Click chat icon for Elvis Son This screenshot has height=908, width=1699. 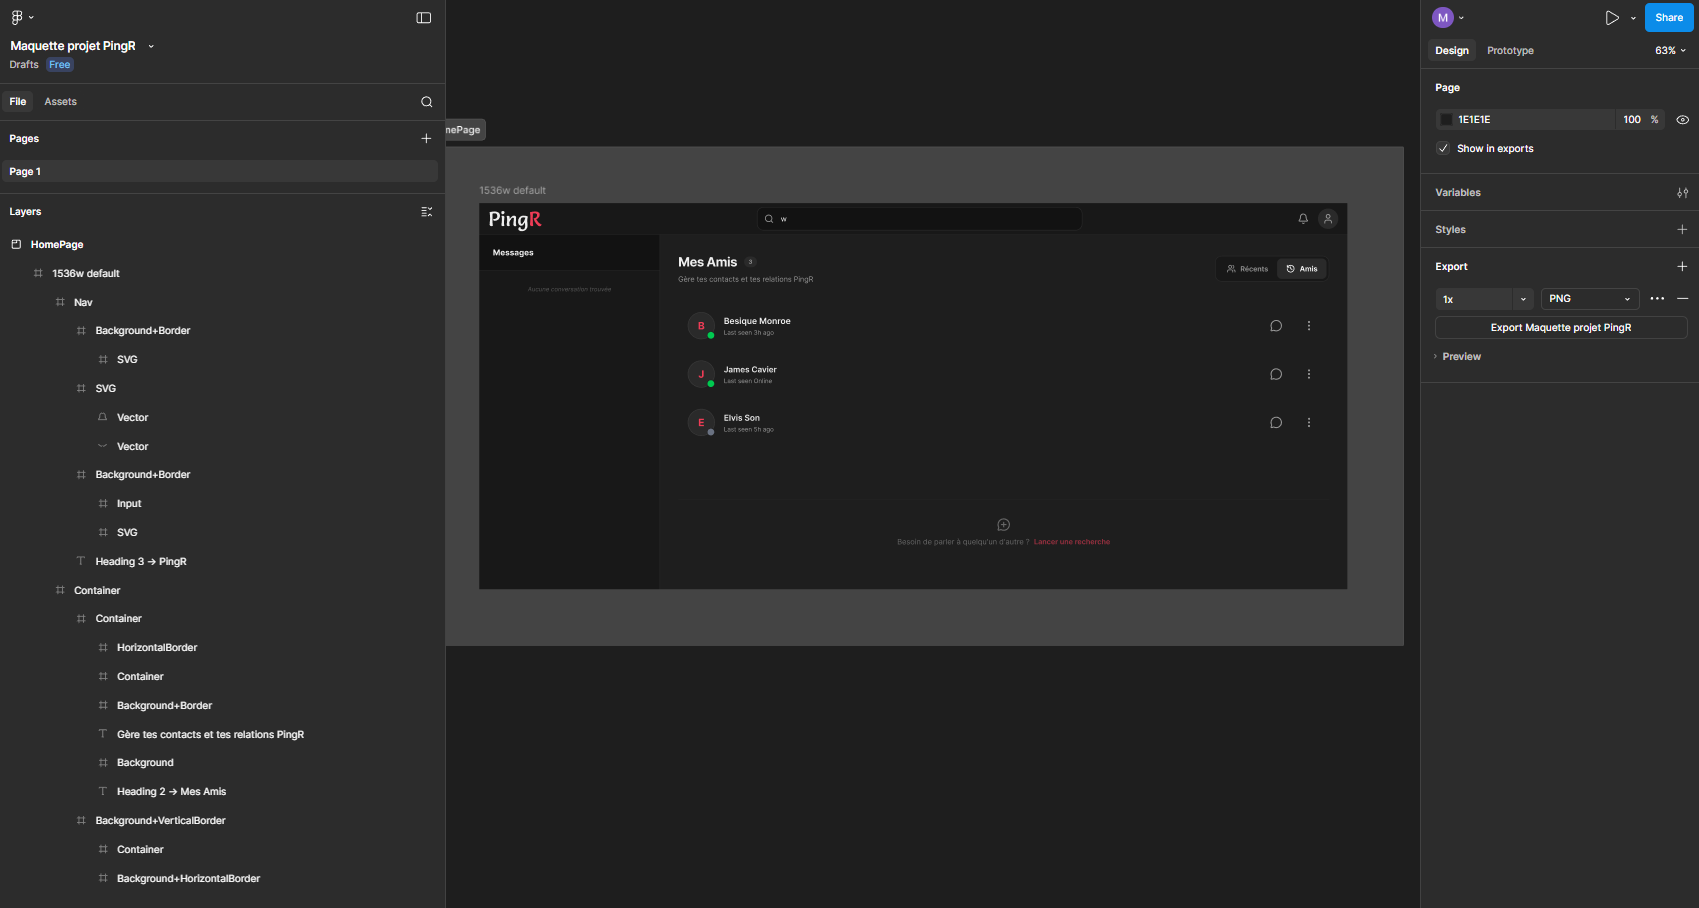coord(1276,423)
